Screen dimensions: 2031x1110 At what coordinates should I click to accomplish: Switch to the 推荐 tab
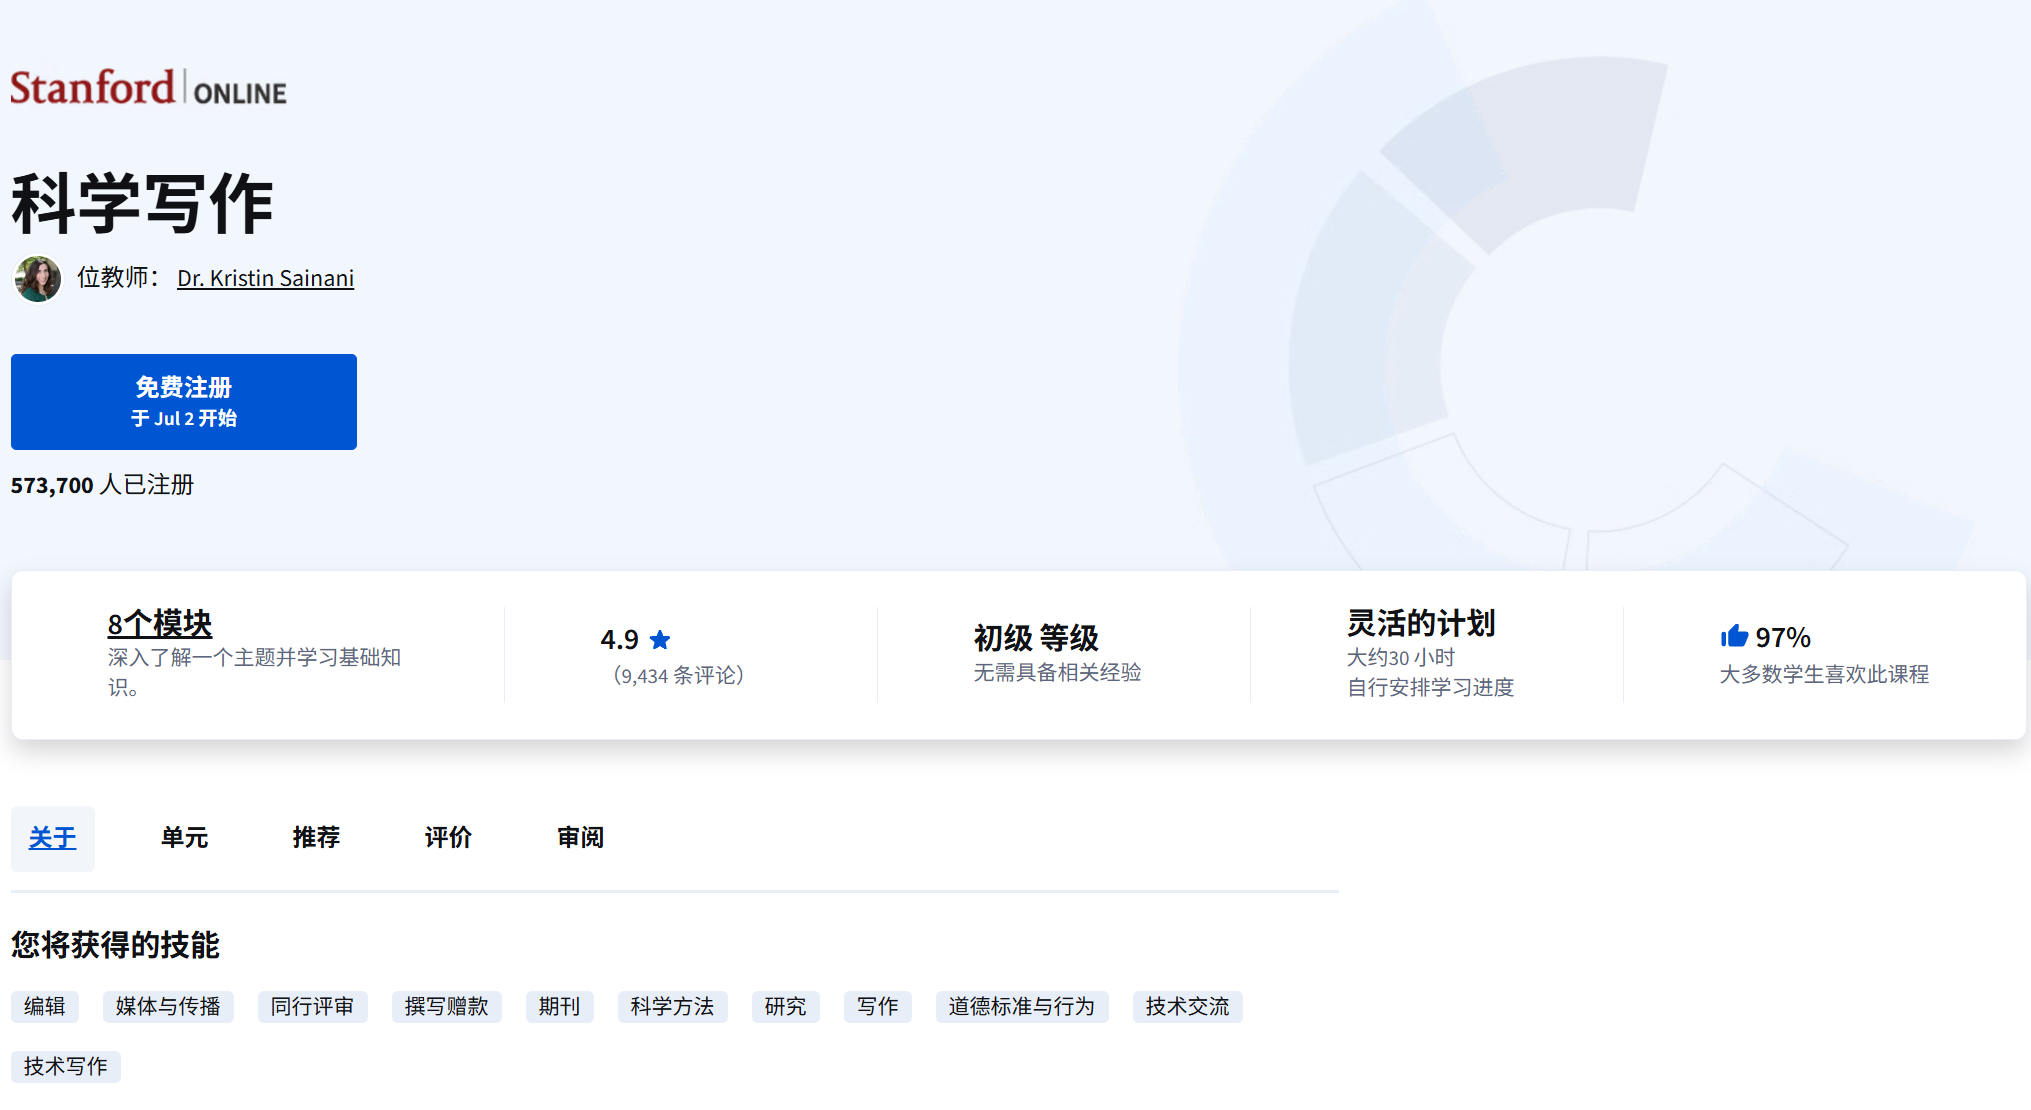(x=316, y=838)
